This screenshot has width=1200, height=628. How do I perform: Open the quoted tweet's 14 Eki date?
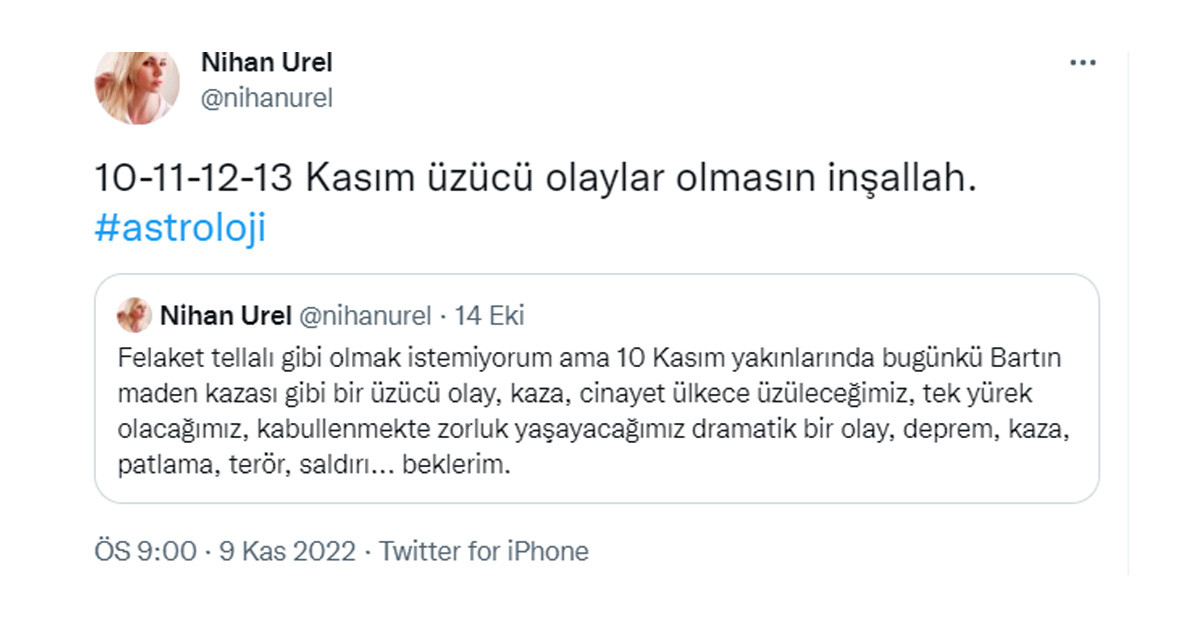tap(490, 316)
